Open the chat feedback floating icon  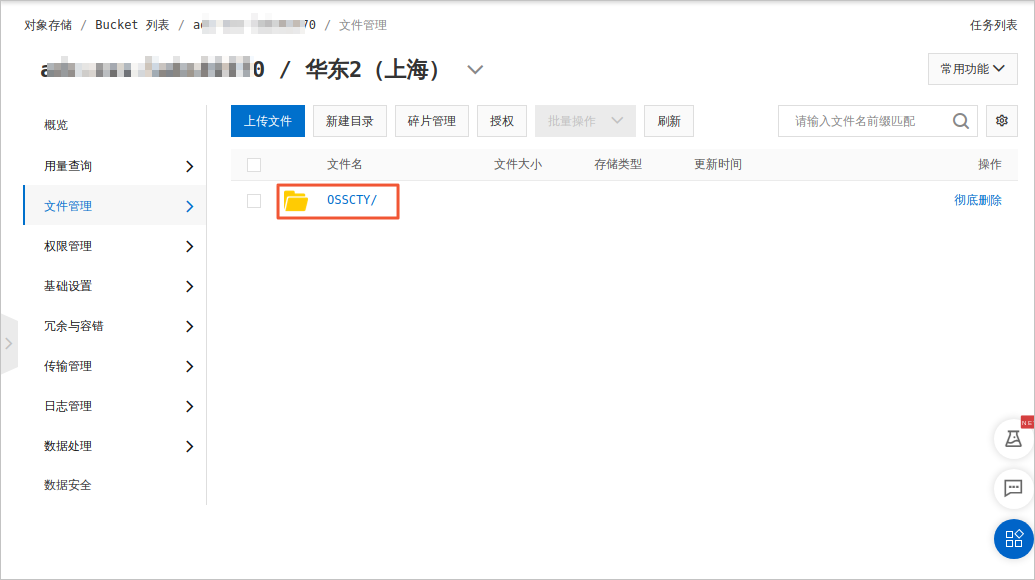click(x=1013, y=489)
